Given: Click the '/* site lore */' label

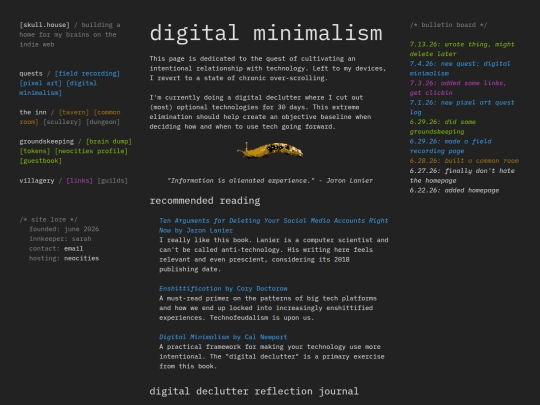Looking at the screenshot, I should click(x=49, y=219).
